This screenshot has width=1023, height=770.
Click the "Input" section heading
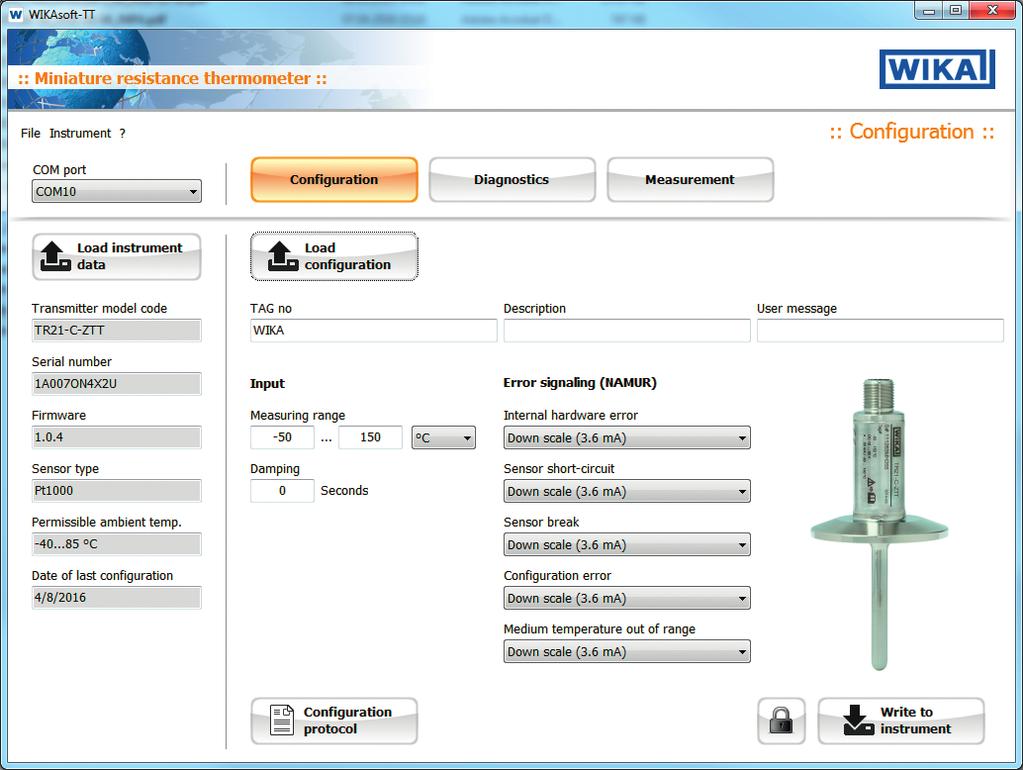[x=267, y=384]
